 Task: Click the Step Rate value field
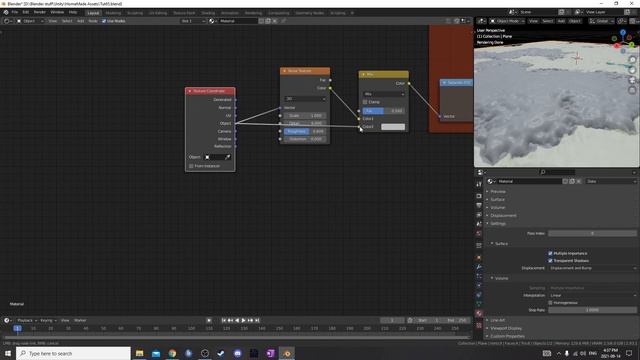[x=592, y=310]
